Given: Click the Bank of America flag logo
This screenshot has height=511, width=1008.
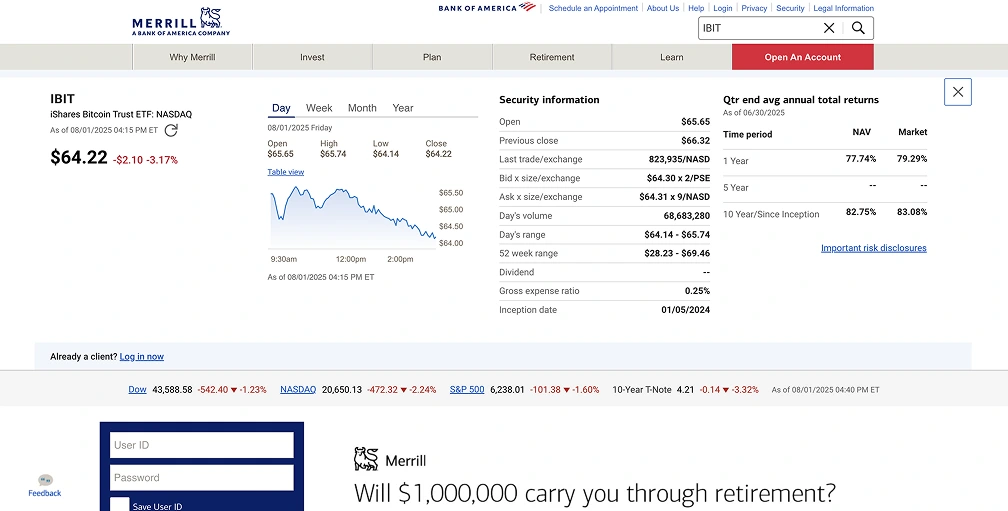Looking at the screenshot, I should 527,7.
